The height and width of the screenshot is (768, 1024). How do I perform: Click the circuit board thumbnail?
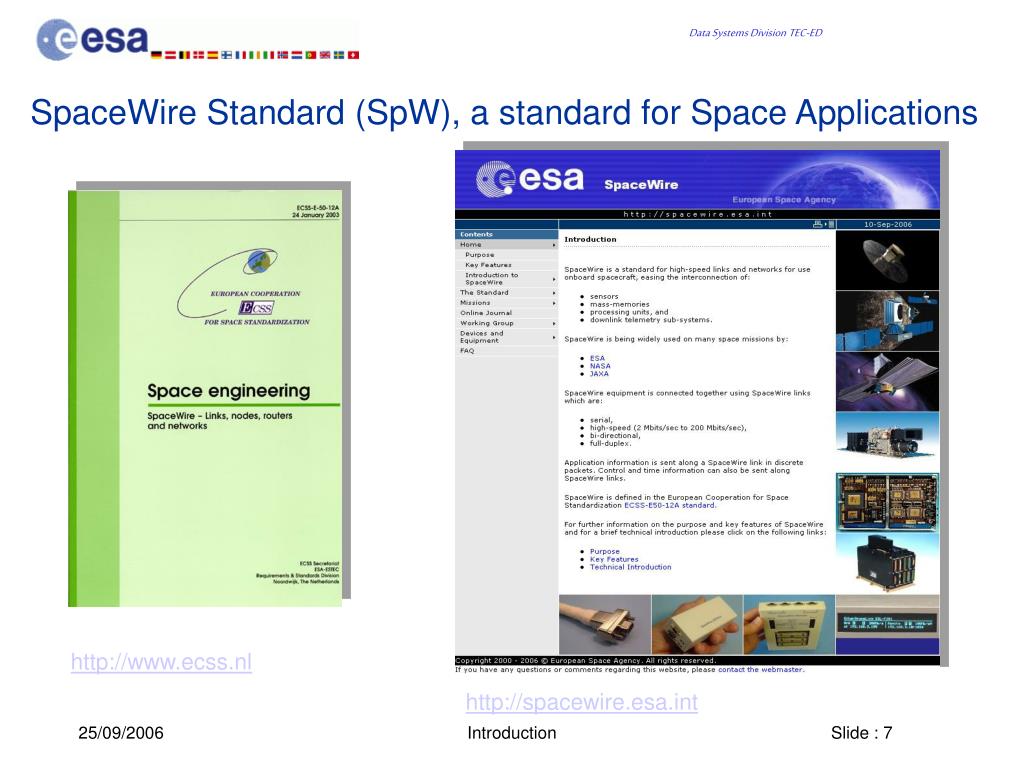click(888, 502)
